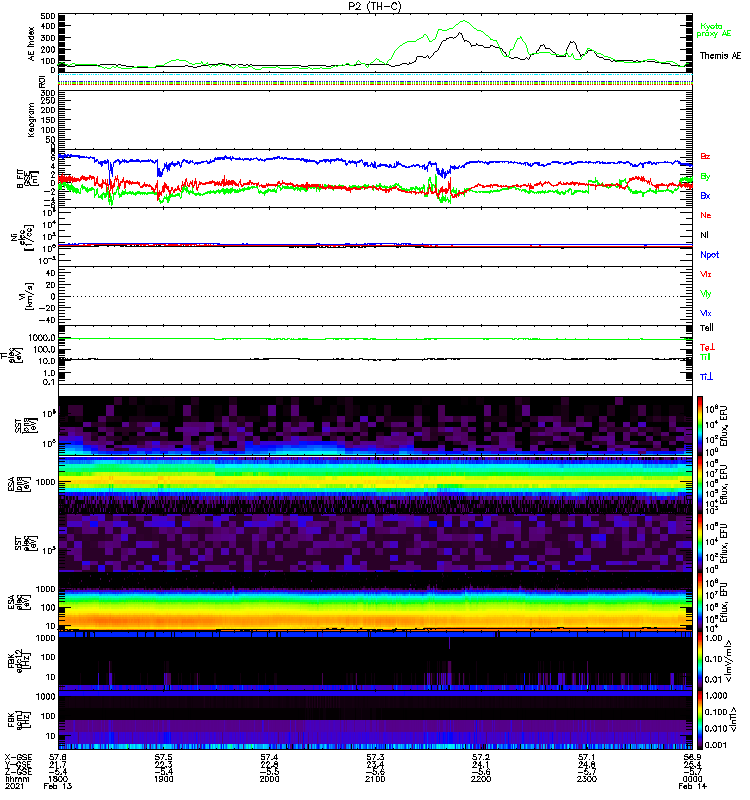The width and height of the screenshot is (750, 800).
Task: Click the Vi [km/s] axis label
Action: [x=26, y=296]
